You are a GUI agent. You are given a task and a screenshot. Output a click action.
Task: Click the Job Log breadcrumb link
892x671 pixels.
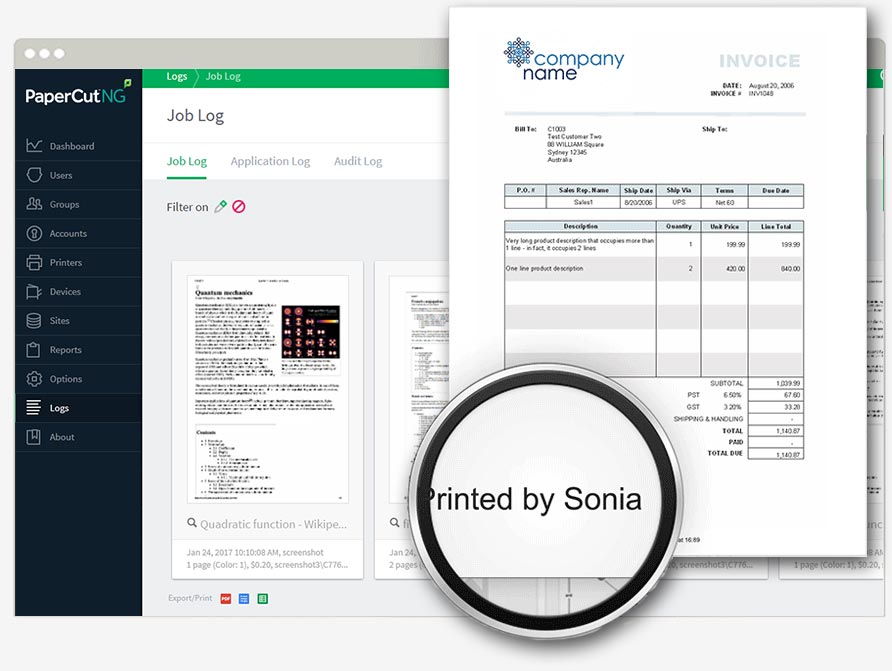coord(223,76)
